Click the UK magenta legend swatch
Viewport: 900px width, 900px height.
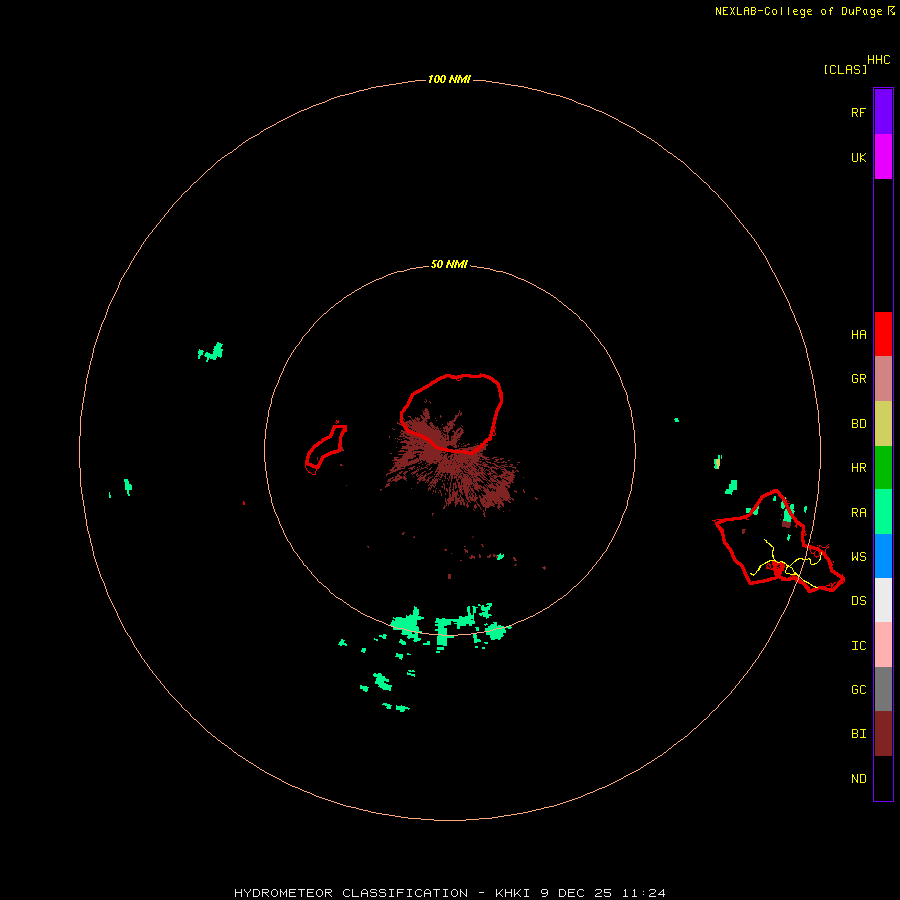click(883, 157)
